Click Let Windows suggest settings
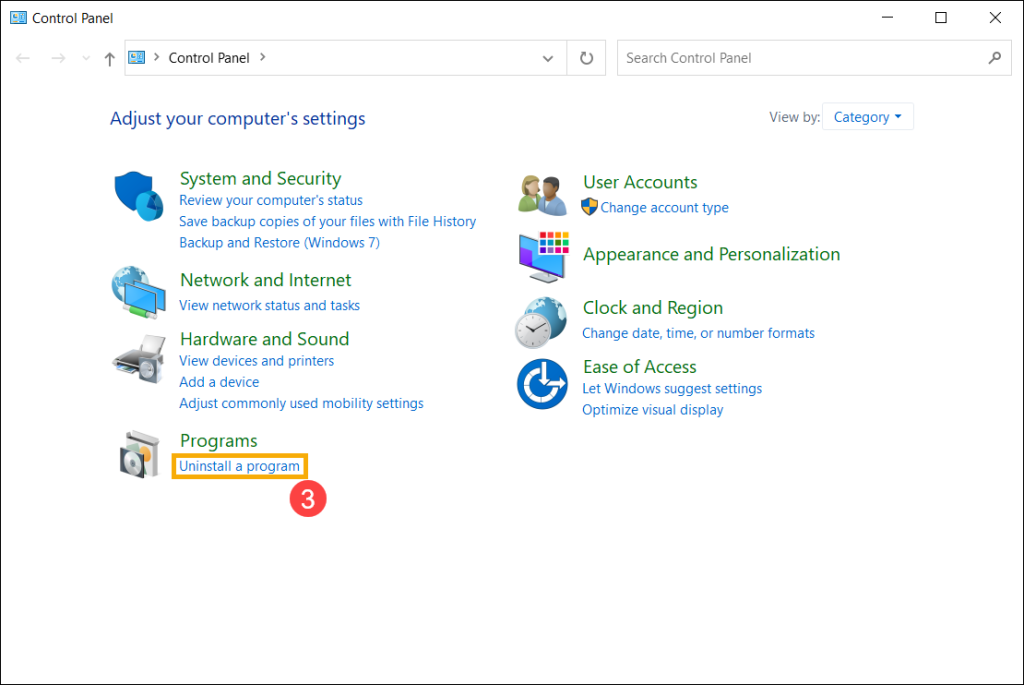 (x=672, y=389)
